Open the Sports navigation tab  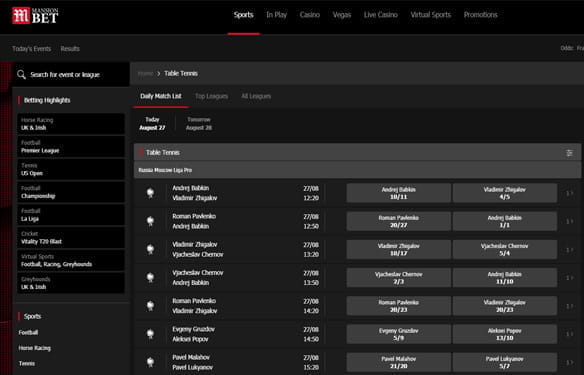(x=244, y=15)
